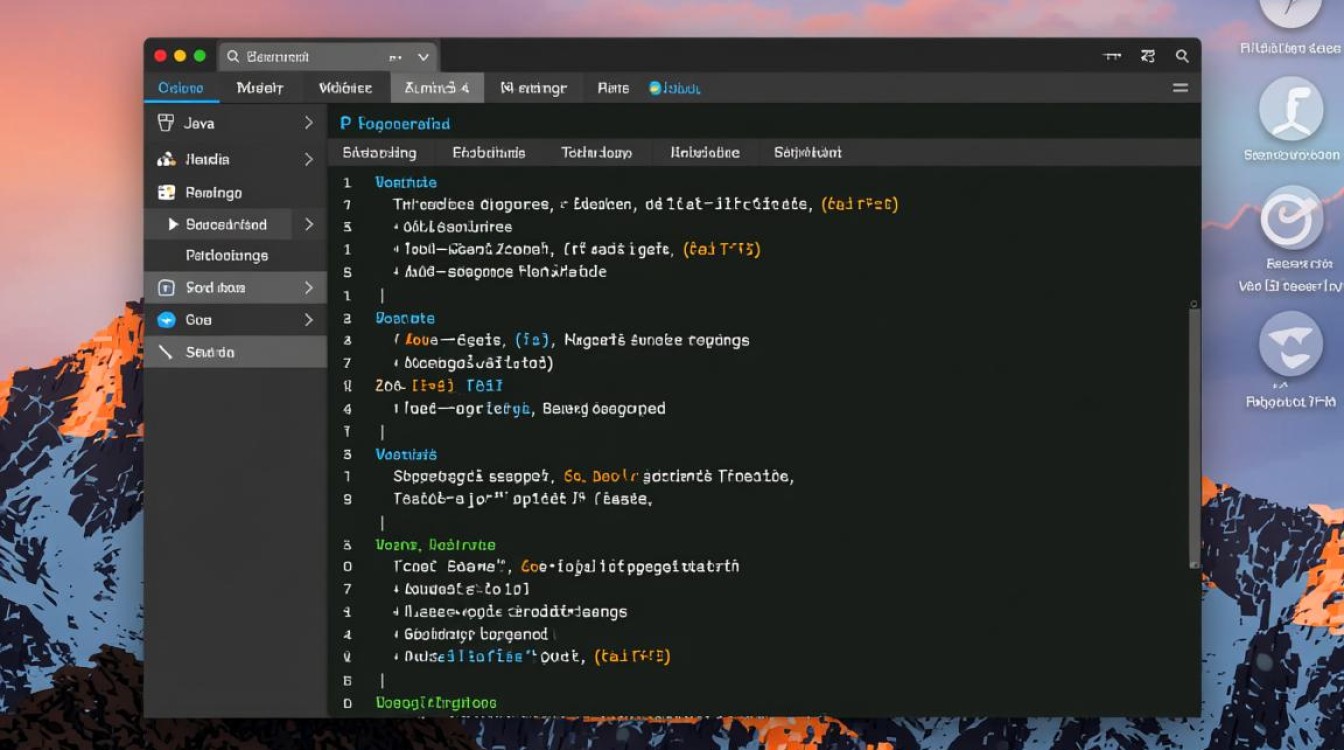The height and width of the screenshot is (750, 1344).
Task: Open the hamburger menu right of the tab bar
Action: [1180, 88]
